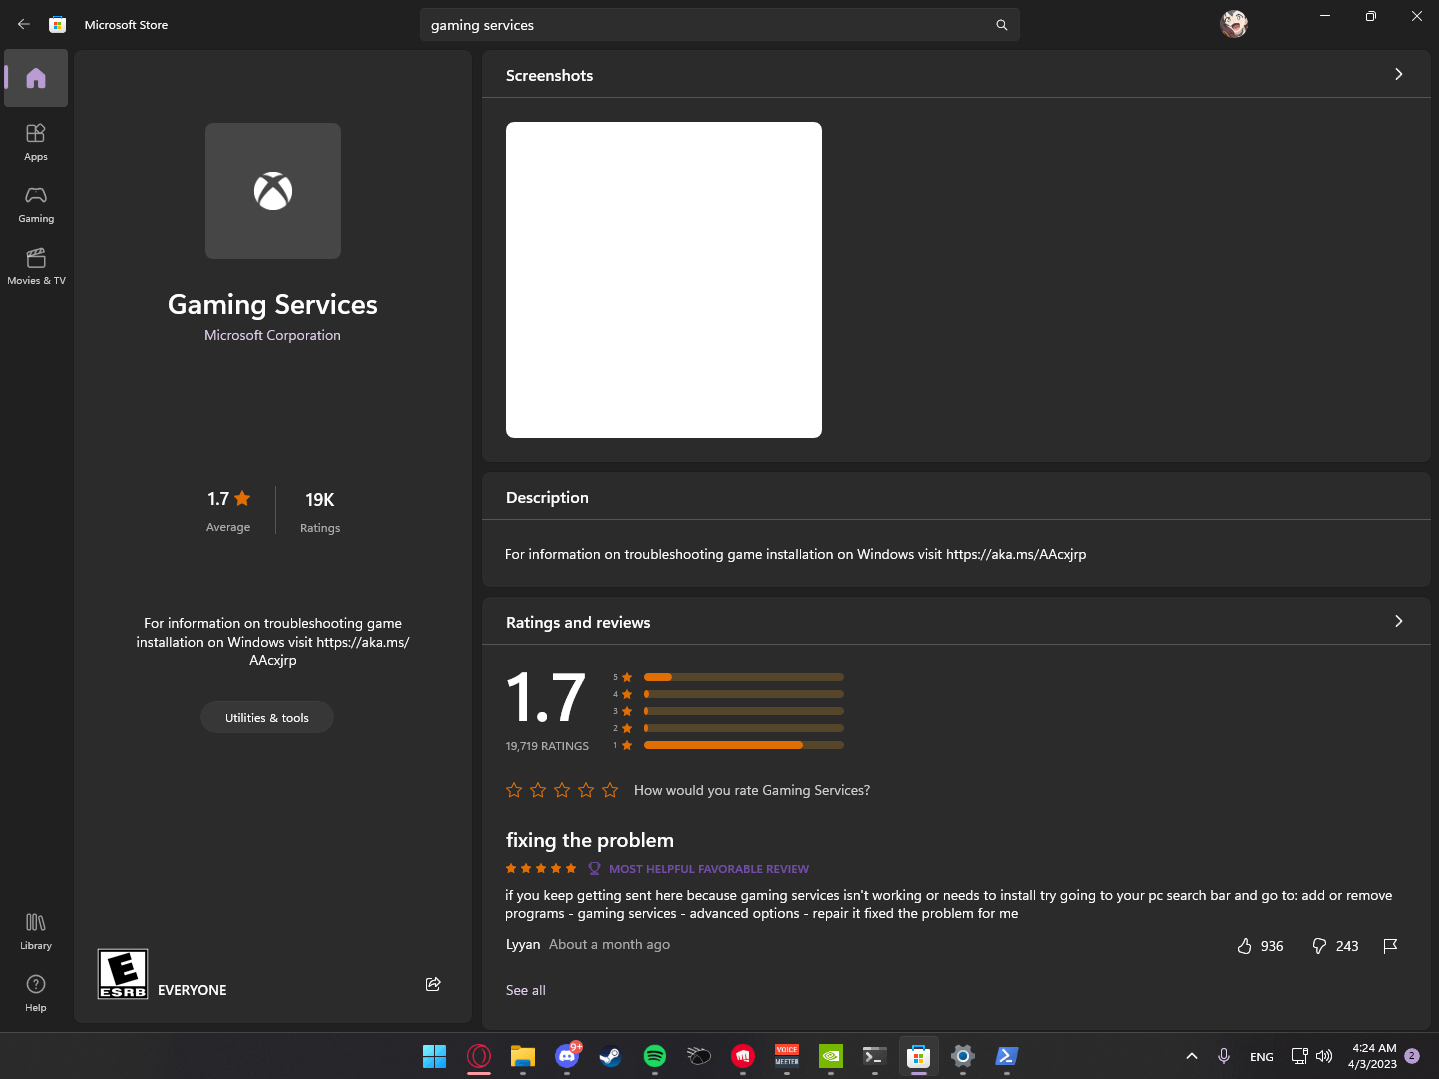
Task: Open Microsoft Corporation publisher page
Action: tap(272, 335)
